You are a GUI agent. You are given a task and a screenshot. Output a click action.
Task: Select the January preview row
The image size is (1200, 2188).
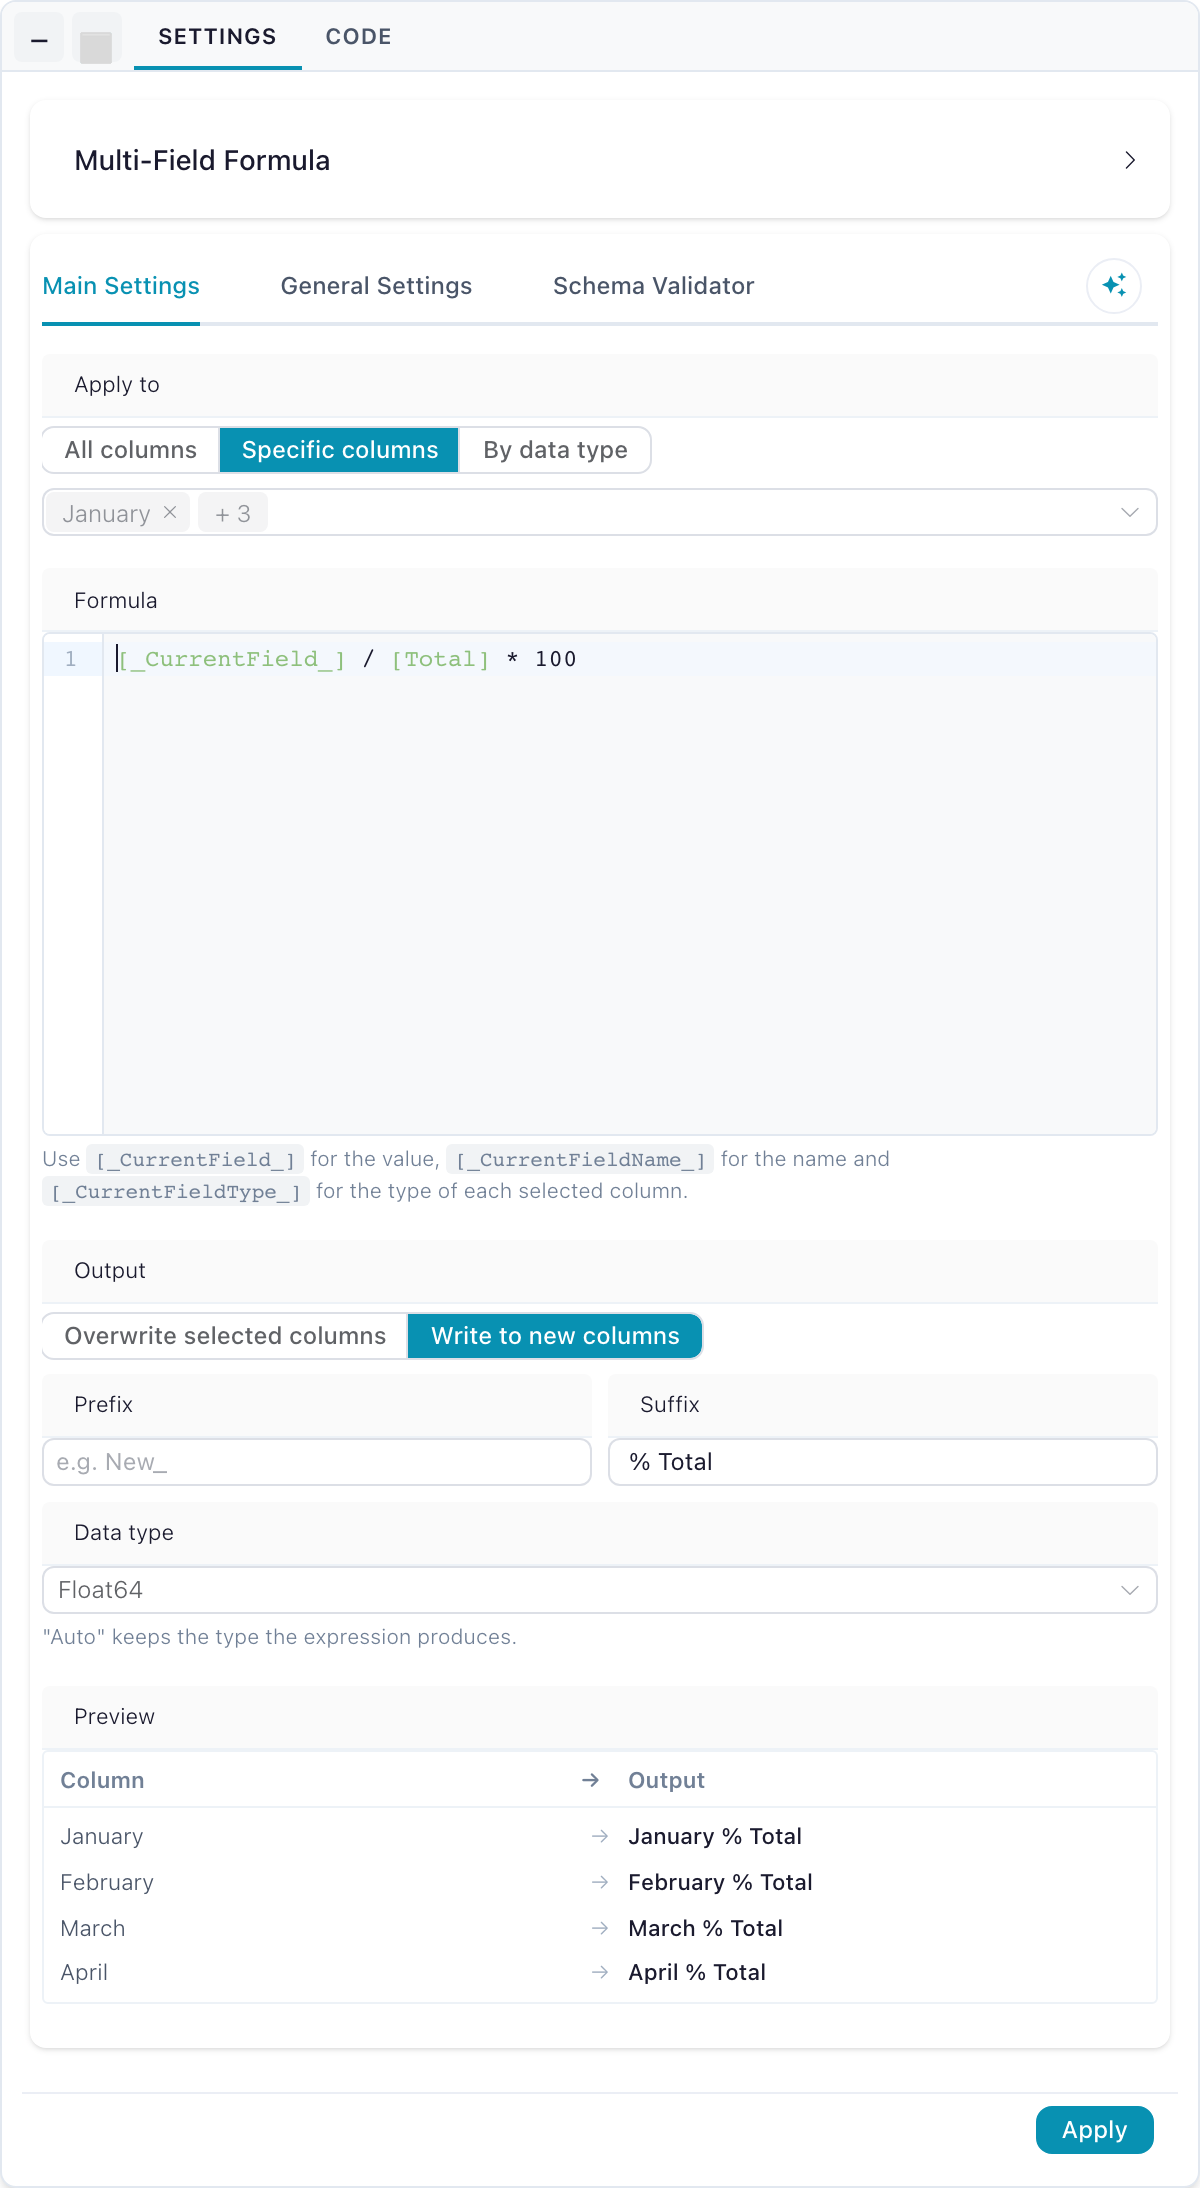600,1836
